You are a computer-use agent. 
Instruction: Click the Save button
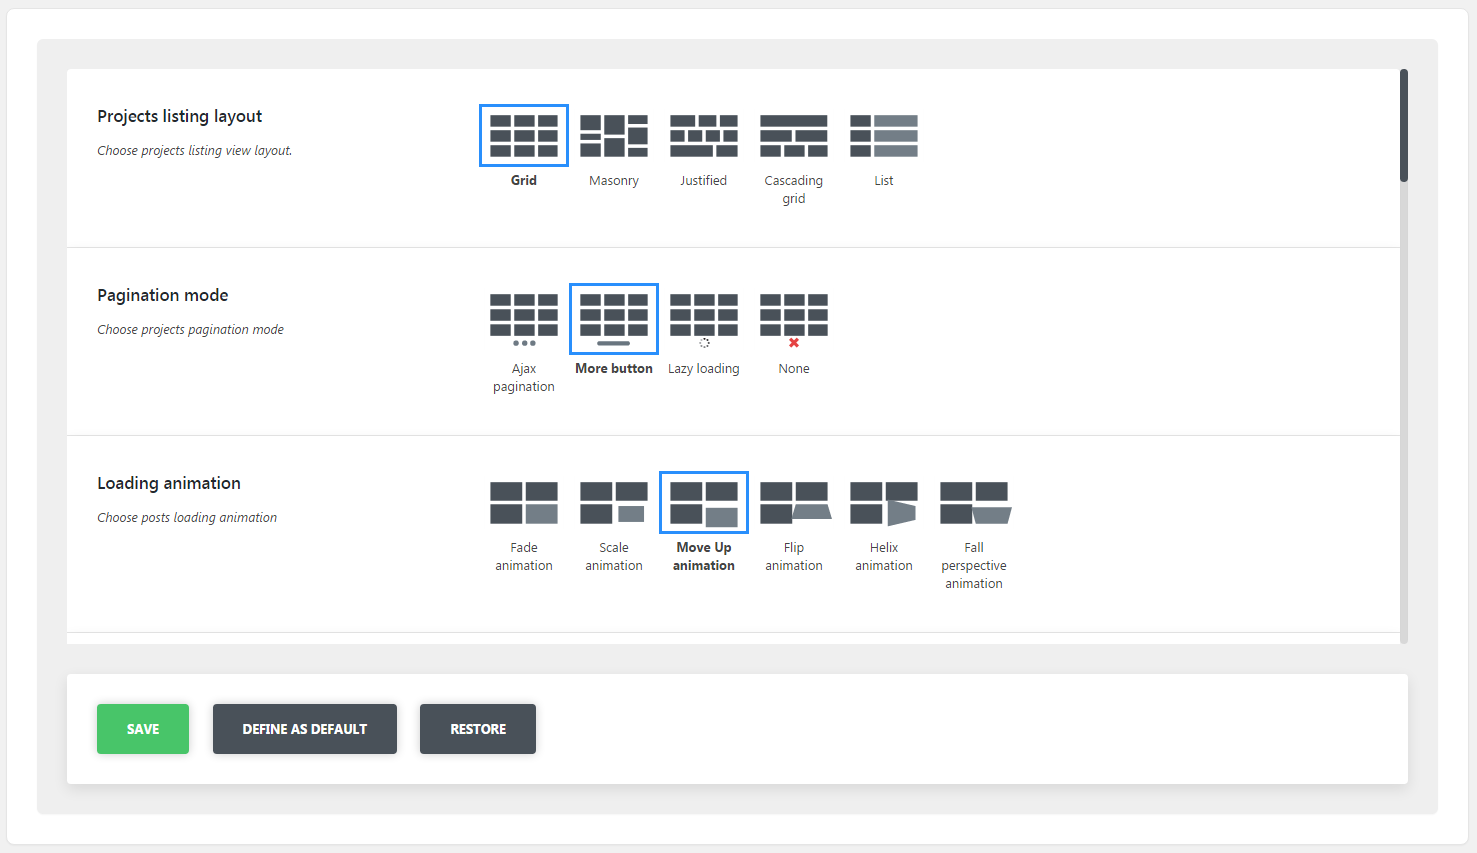(143, 729)
